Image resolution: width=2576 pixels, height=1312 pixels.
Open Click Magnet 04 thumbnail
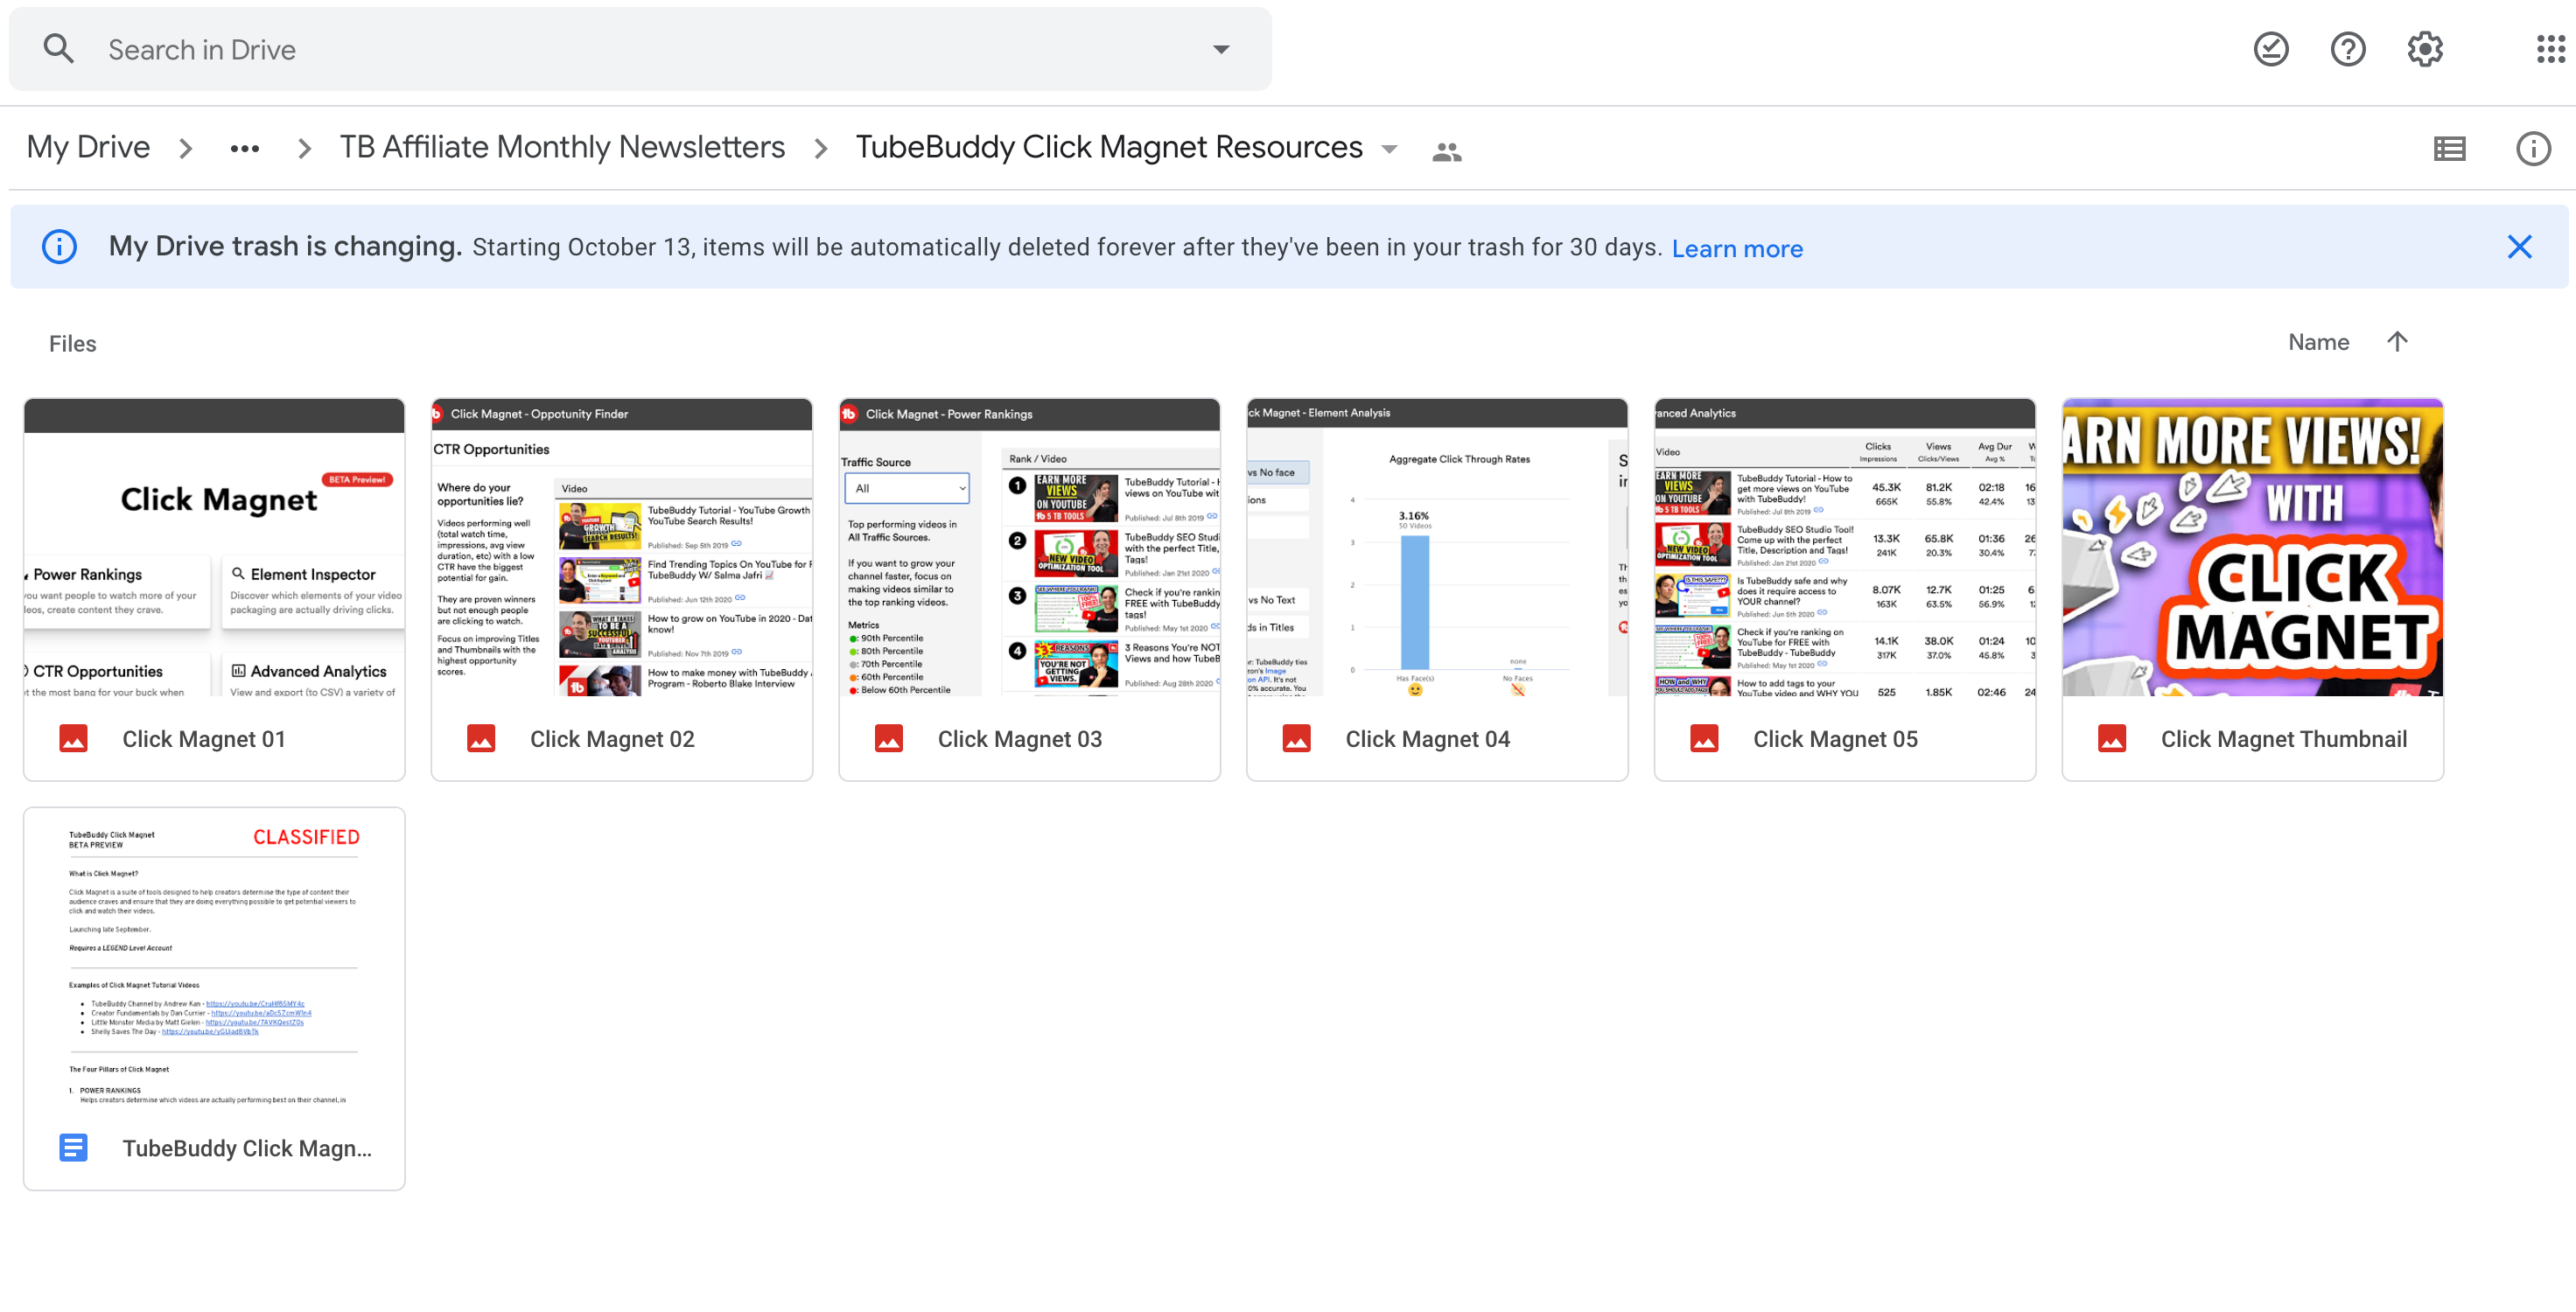point(1437,547)
